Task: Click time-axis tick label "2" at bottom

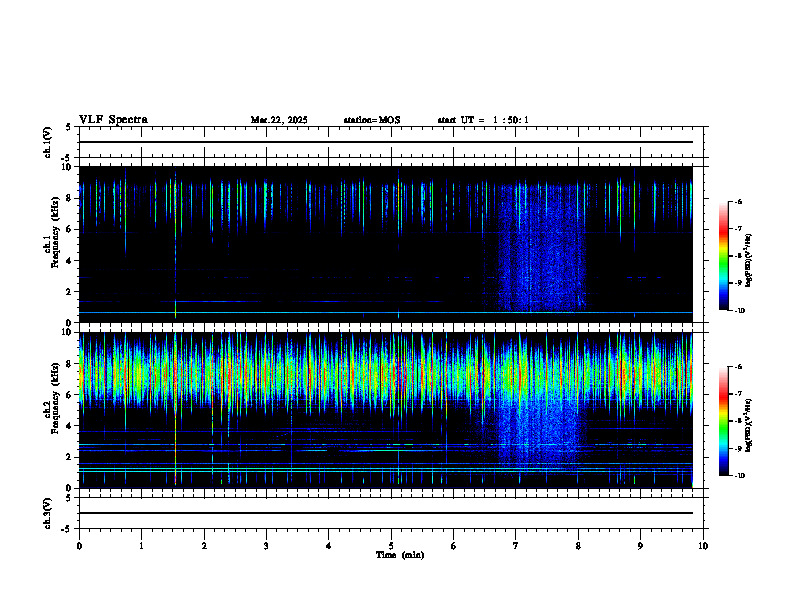Action: tap(204, 546)
